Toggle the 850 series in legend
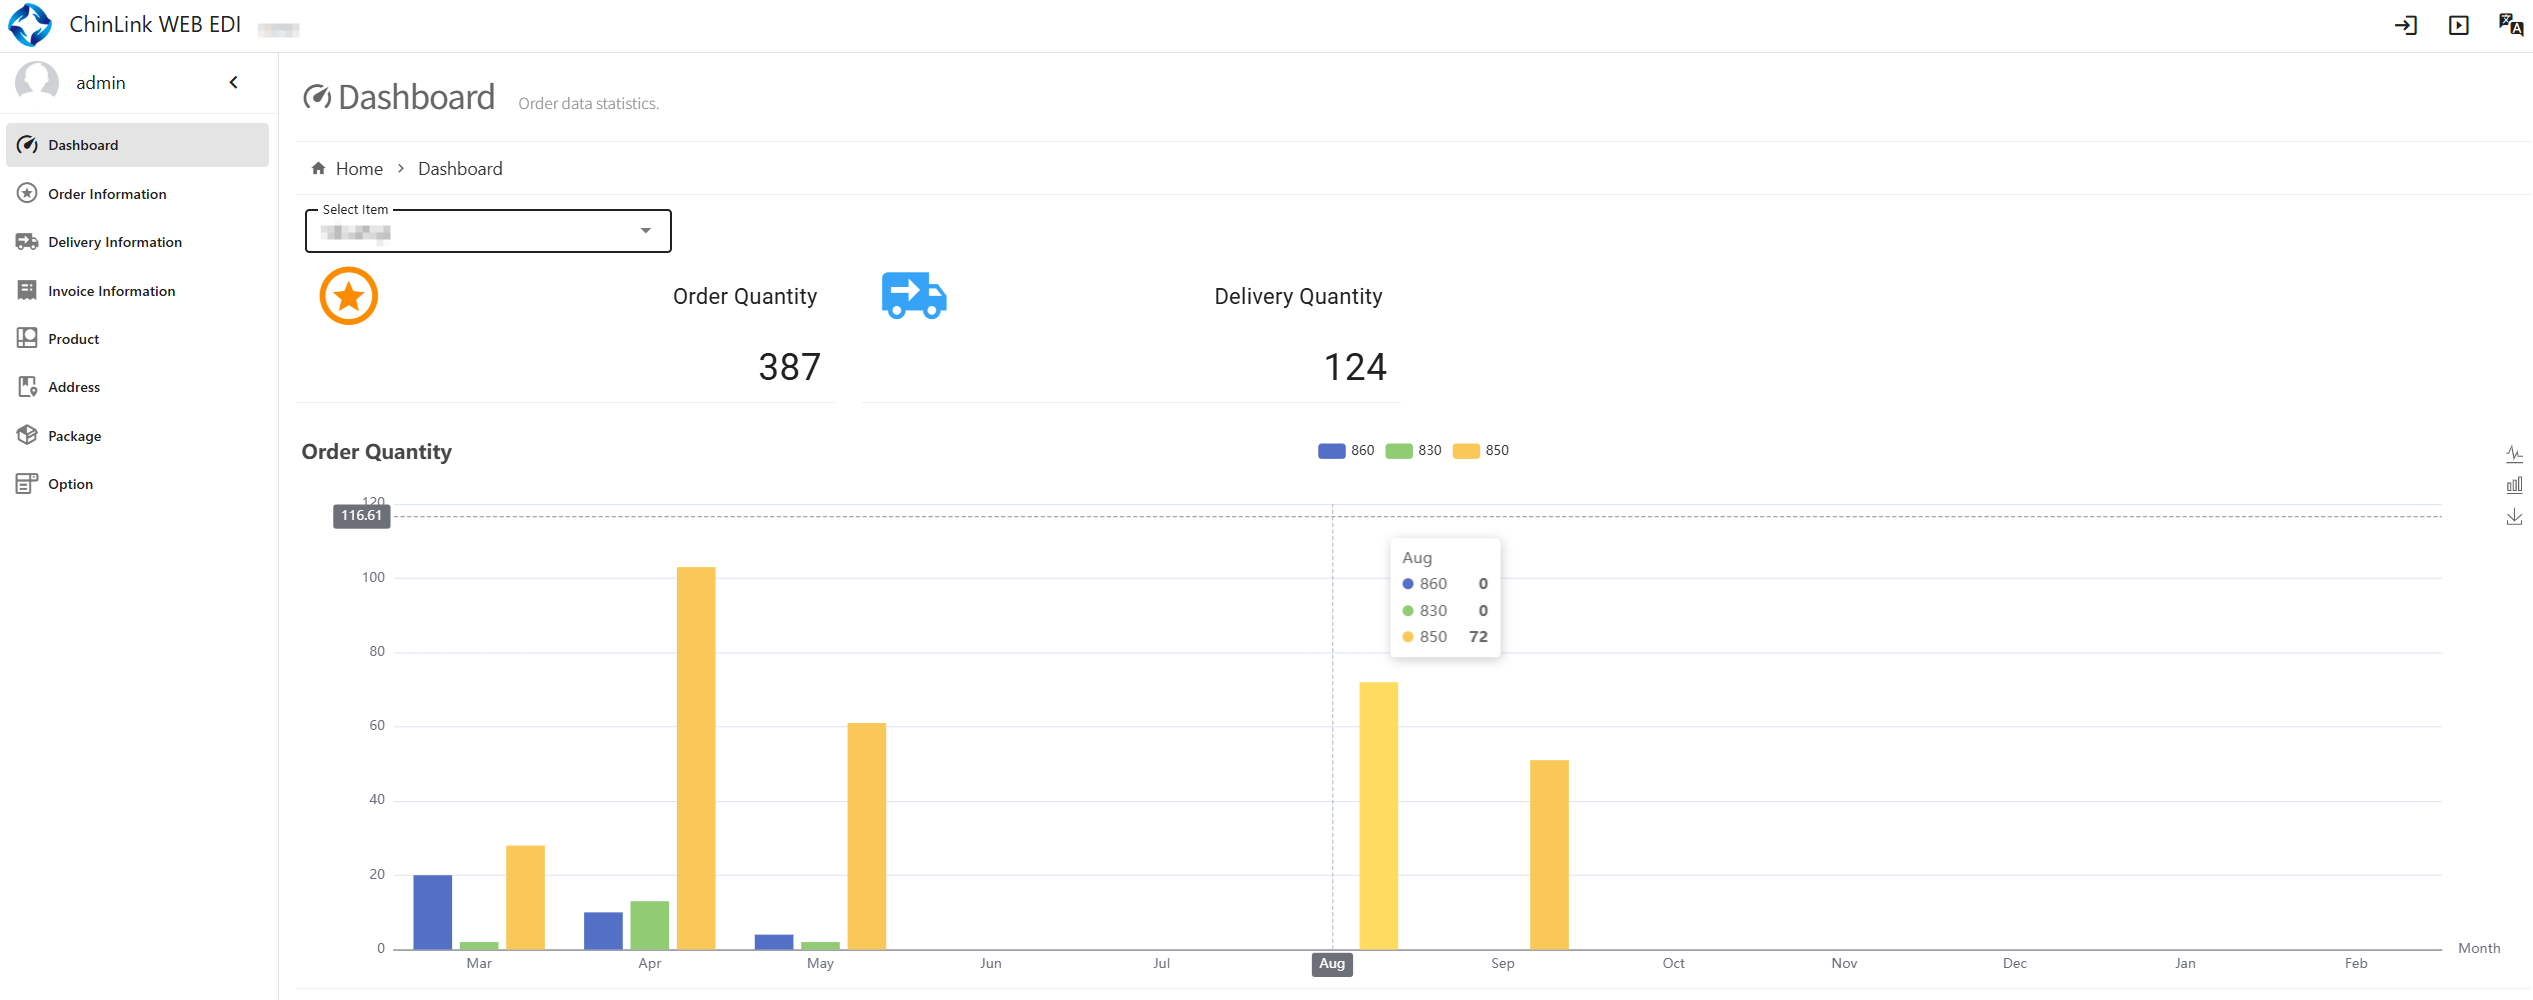2533x1000 pixels. pyautogui.click(x=1479, y=451)
